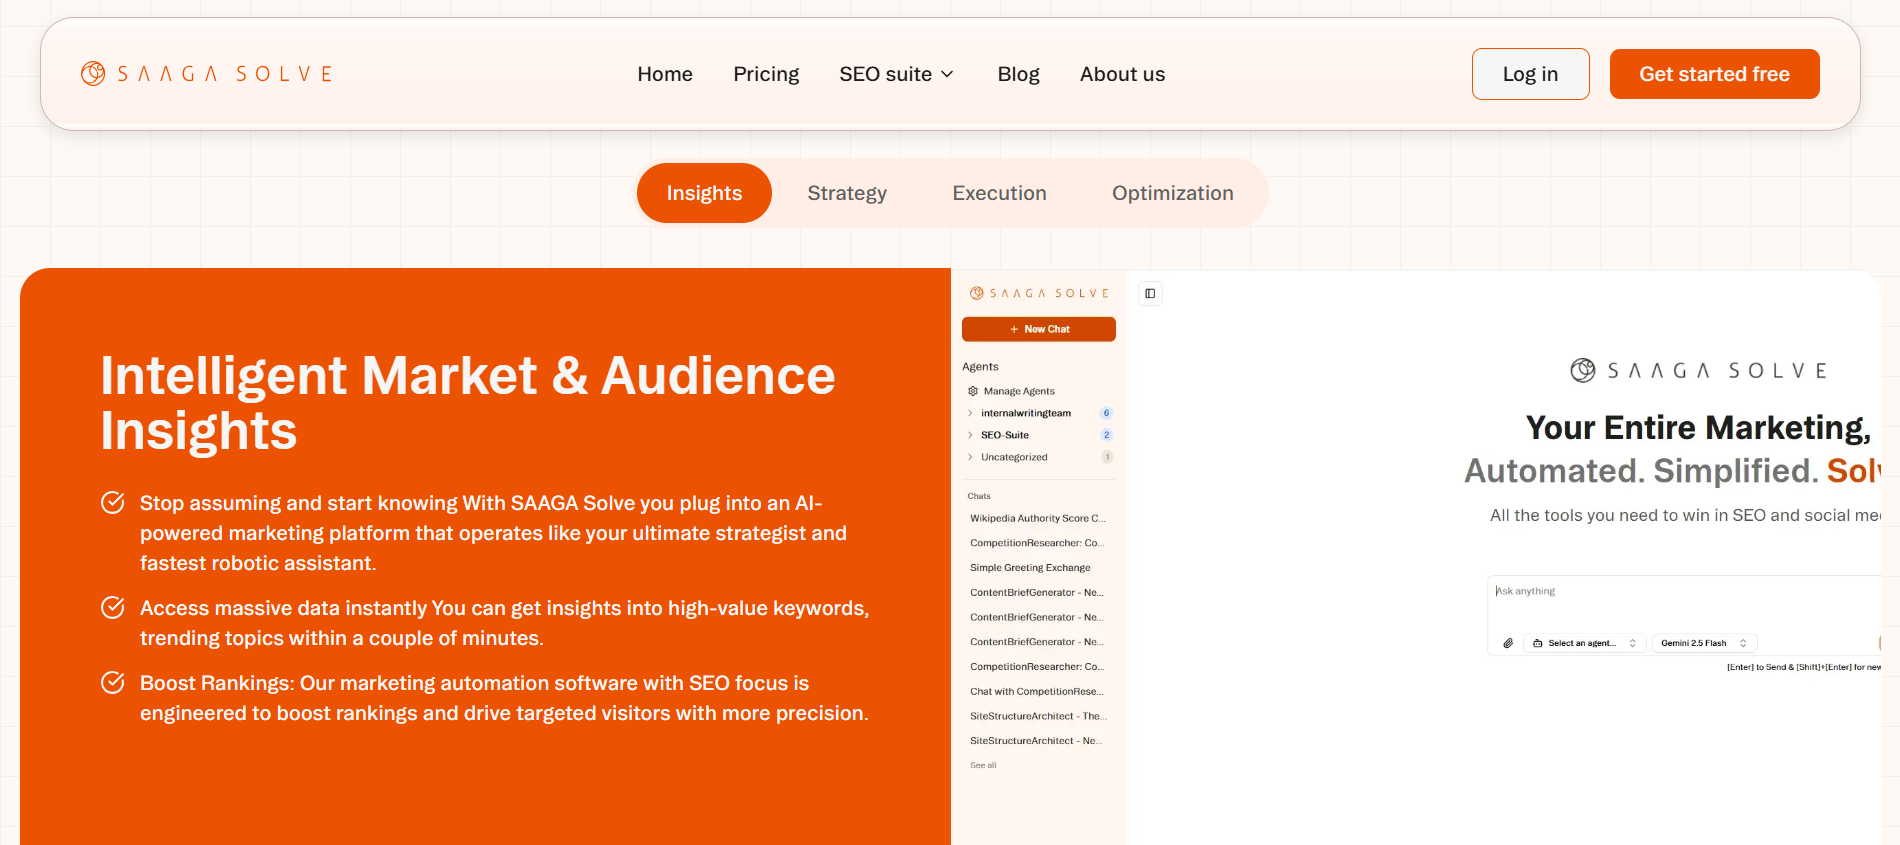Start a New Chat
Viewport: 1900px width, 845px height.
(1039, 329)
